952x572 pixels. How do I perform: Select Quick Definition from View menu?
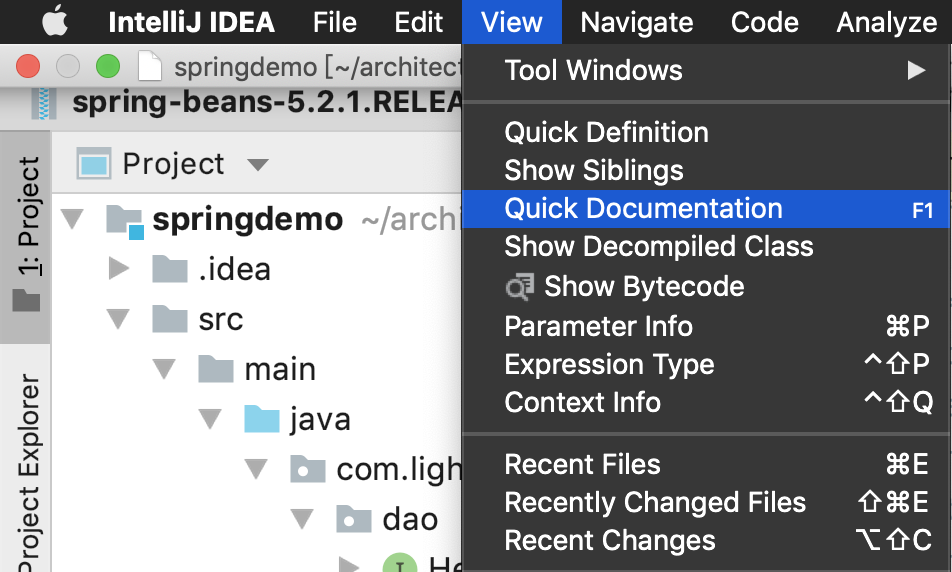point(706,132)
